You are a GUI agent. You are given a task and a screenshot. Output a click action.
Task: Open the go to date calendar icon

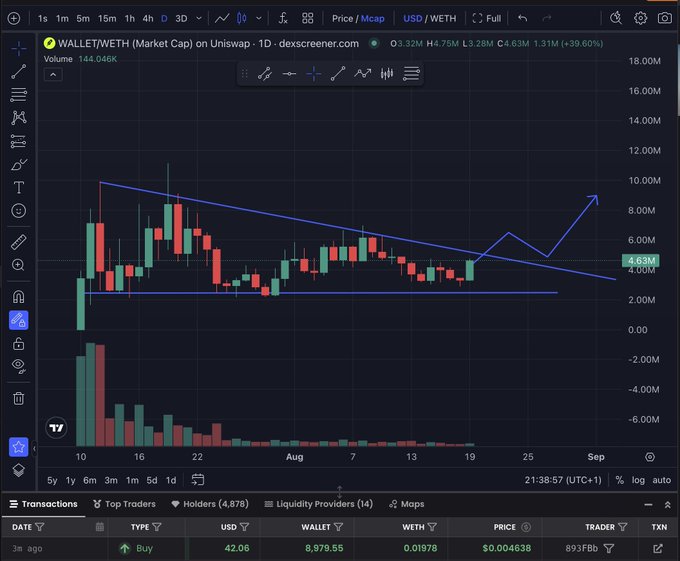tap(198, 479)
